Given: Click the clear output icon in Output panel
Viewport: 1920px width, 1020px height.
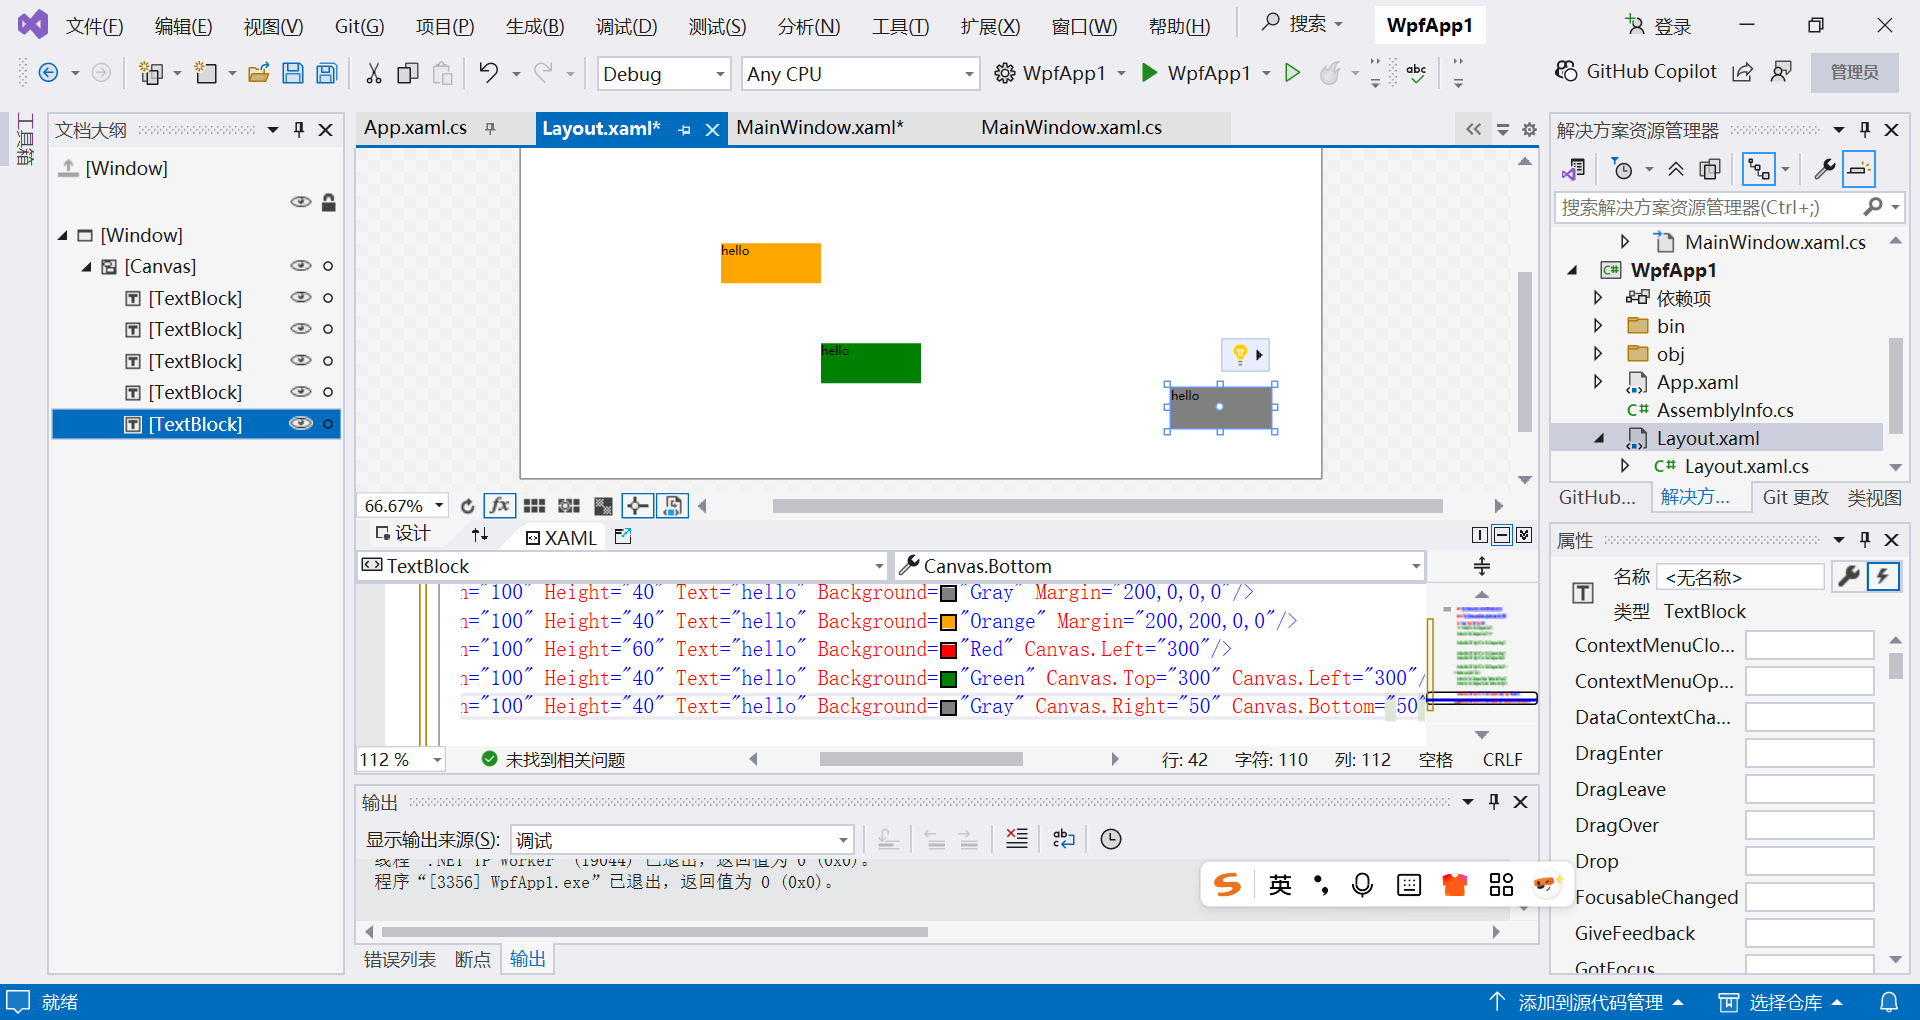Looking at the screenshot, I should pyautogui.click(x=1017, y=839).
